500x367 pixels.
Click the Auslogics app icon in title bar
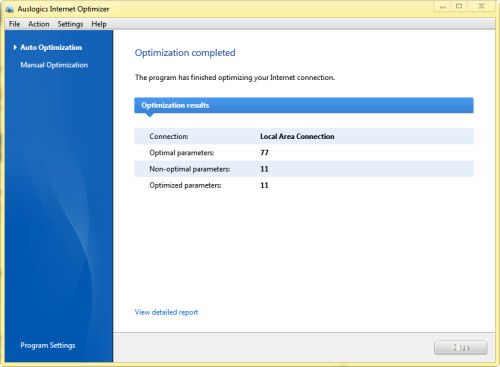click(x=10, y=9)
